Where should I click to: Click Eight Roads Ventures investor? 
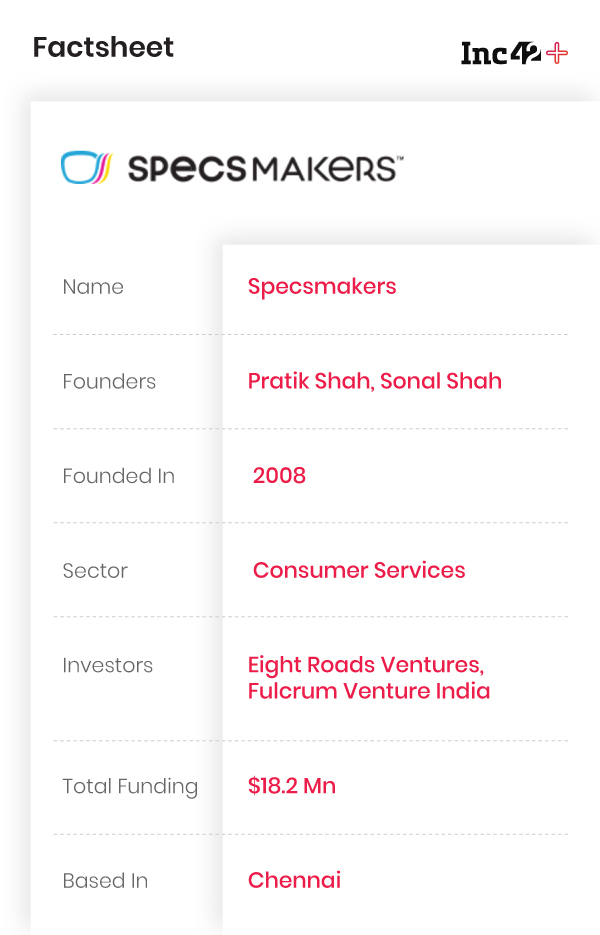tap(366, 665)
